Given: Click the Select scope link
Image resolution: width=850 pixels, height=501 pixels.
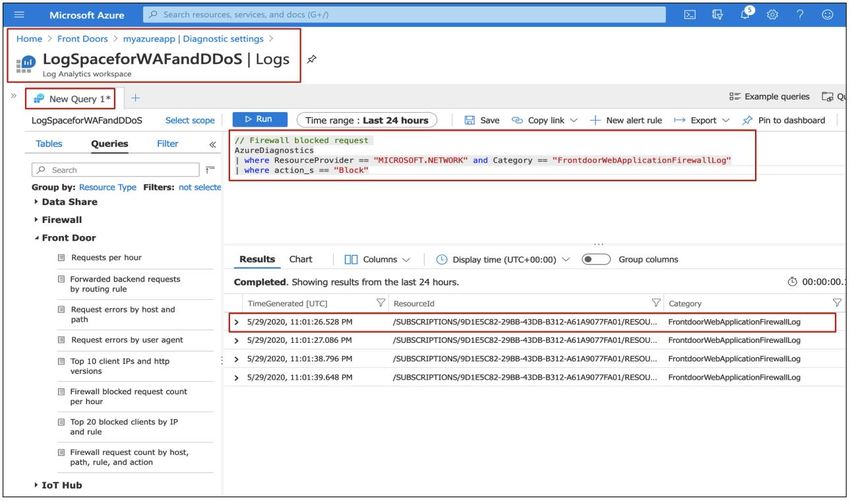Looking at the screenshot, I should pyautogui.click(x=190, y=120).
